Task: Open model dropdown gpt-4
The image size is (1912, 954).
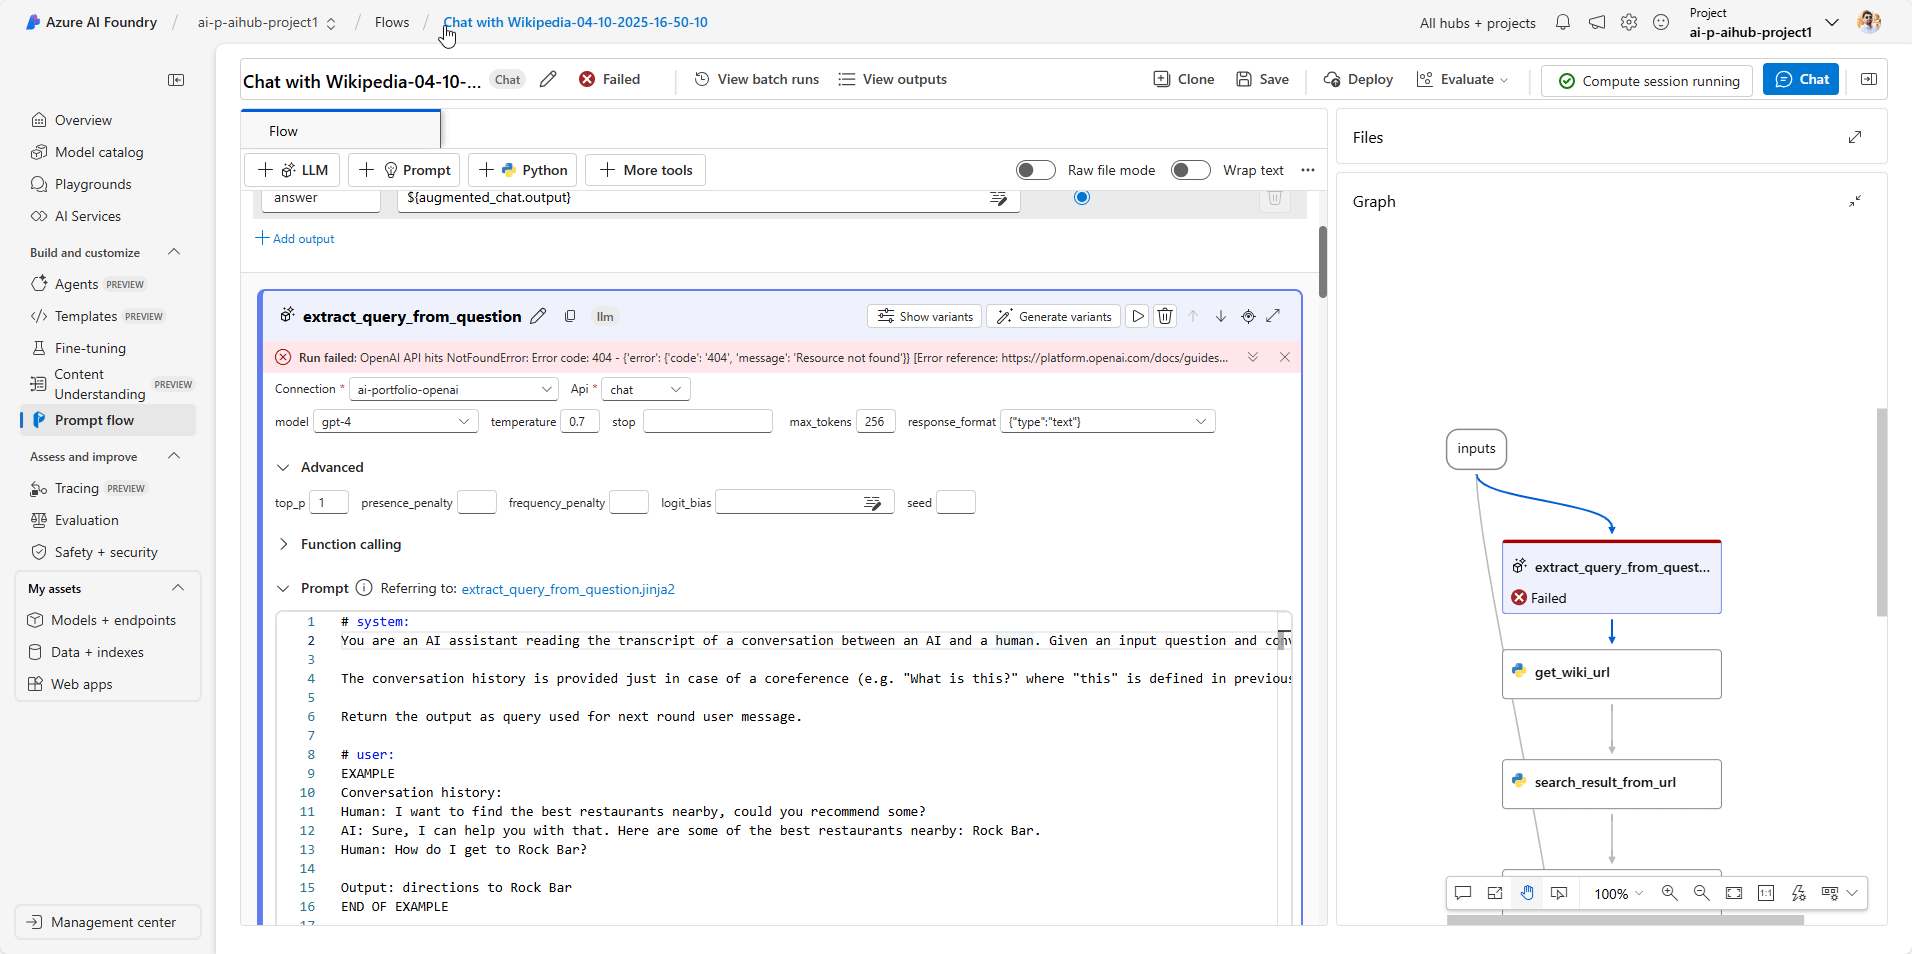Action: [x=396, y=422]
